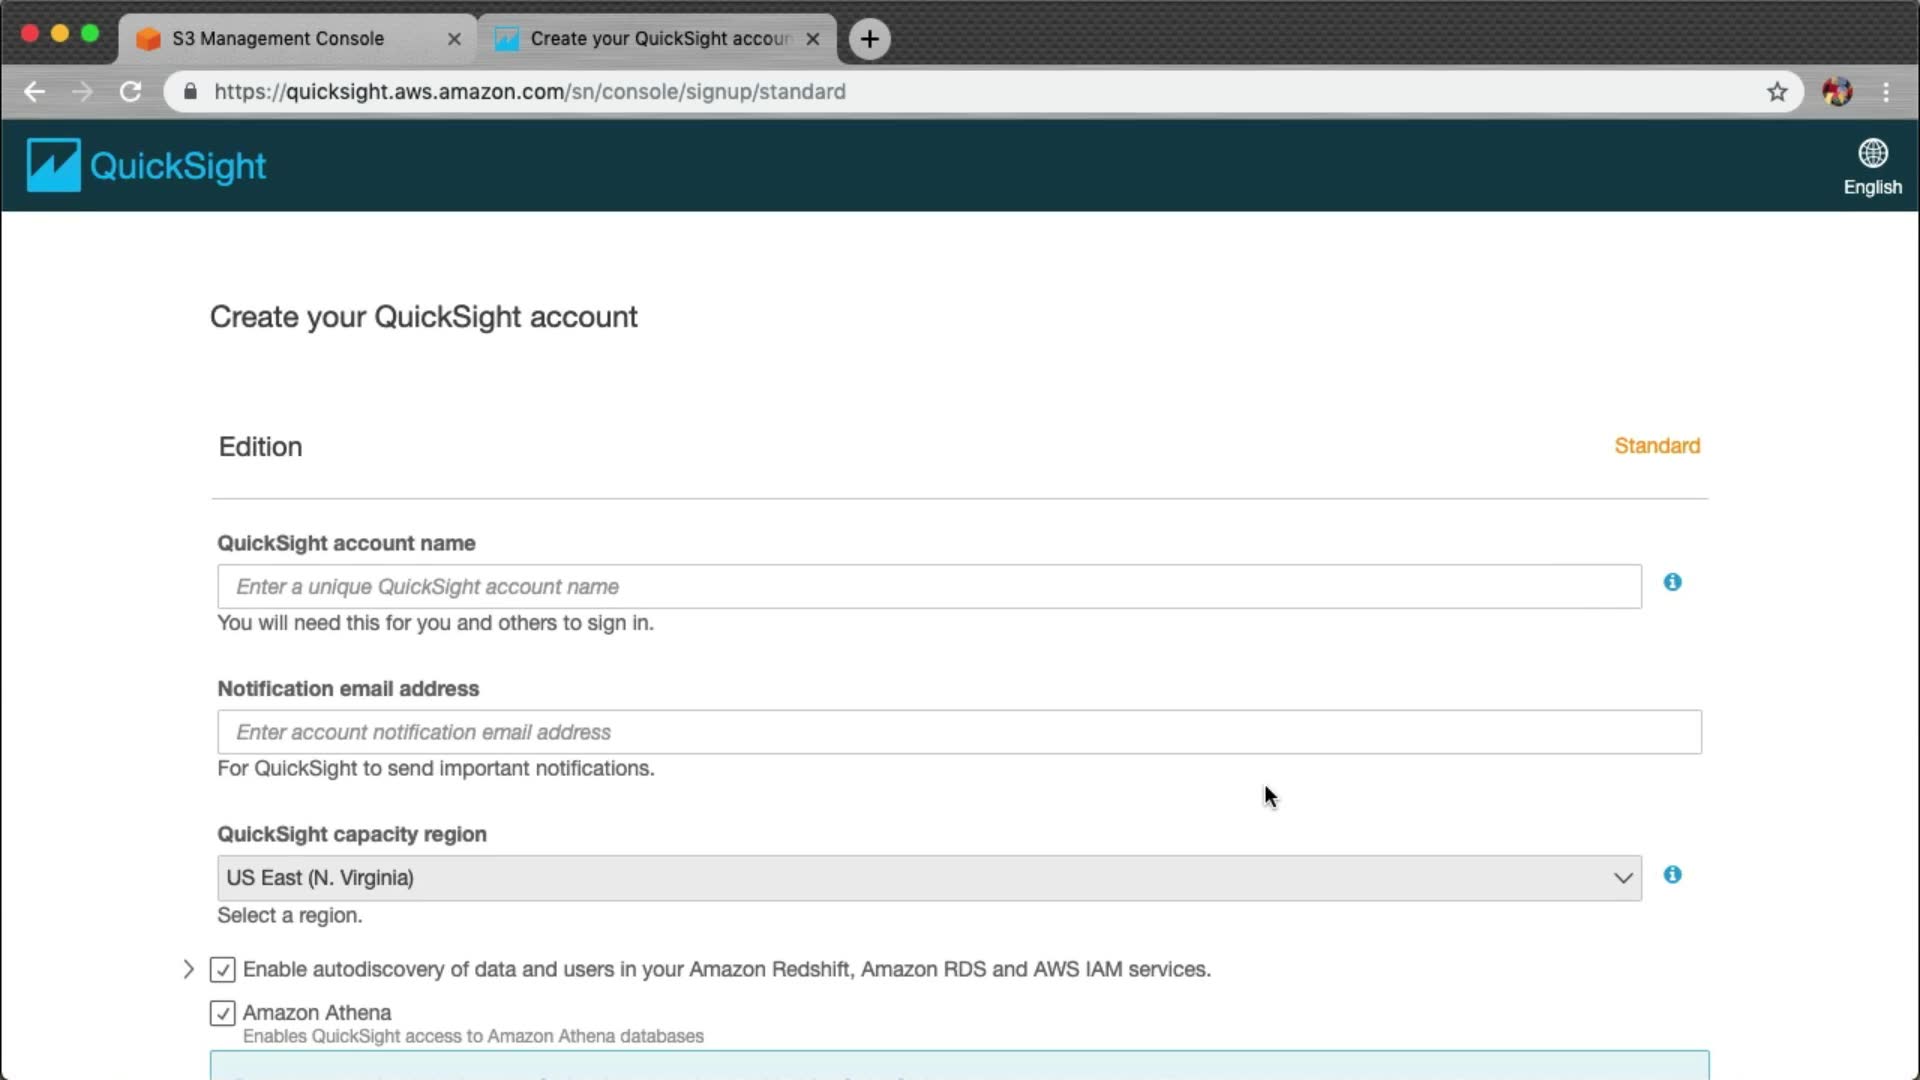The height and width of the screenshot is (1080, 1920).
Task: Click the Standard edition link
Action: (1656, 446)
